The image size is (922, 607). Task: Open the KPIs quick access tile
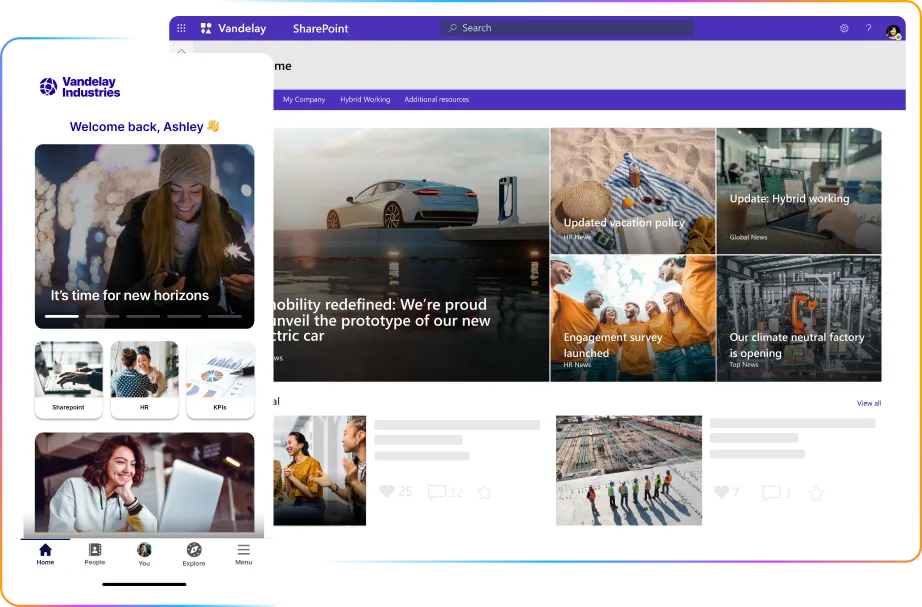click(x=220, y=380)
